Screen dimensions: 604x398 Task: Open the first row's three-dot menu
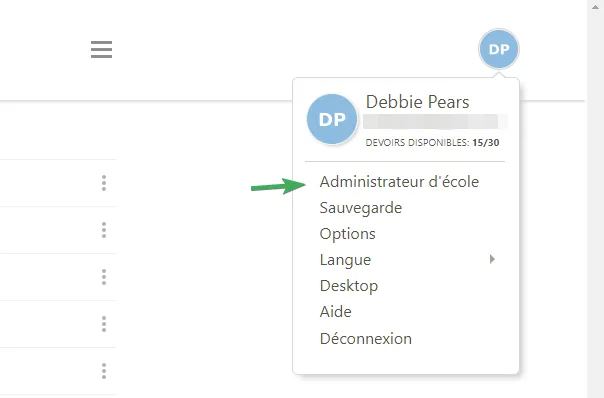point(104,183)
